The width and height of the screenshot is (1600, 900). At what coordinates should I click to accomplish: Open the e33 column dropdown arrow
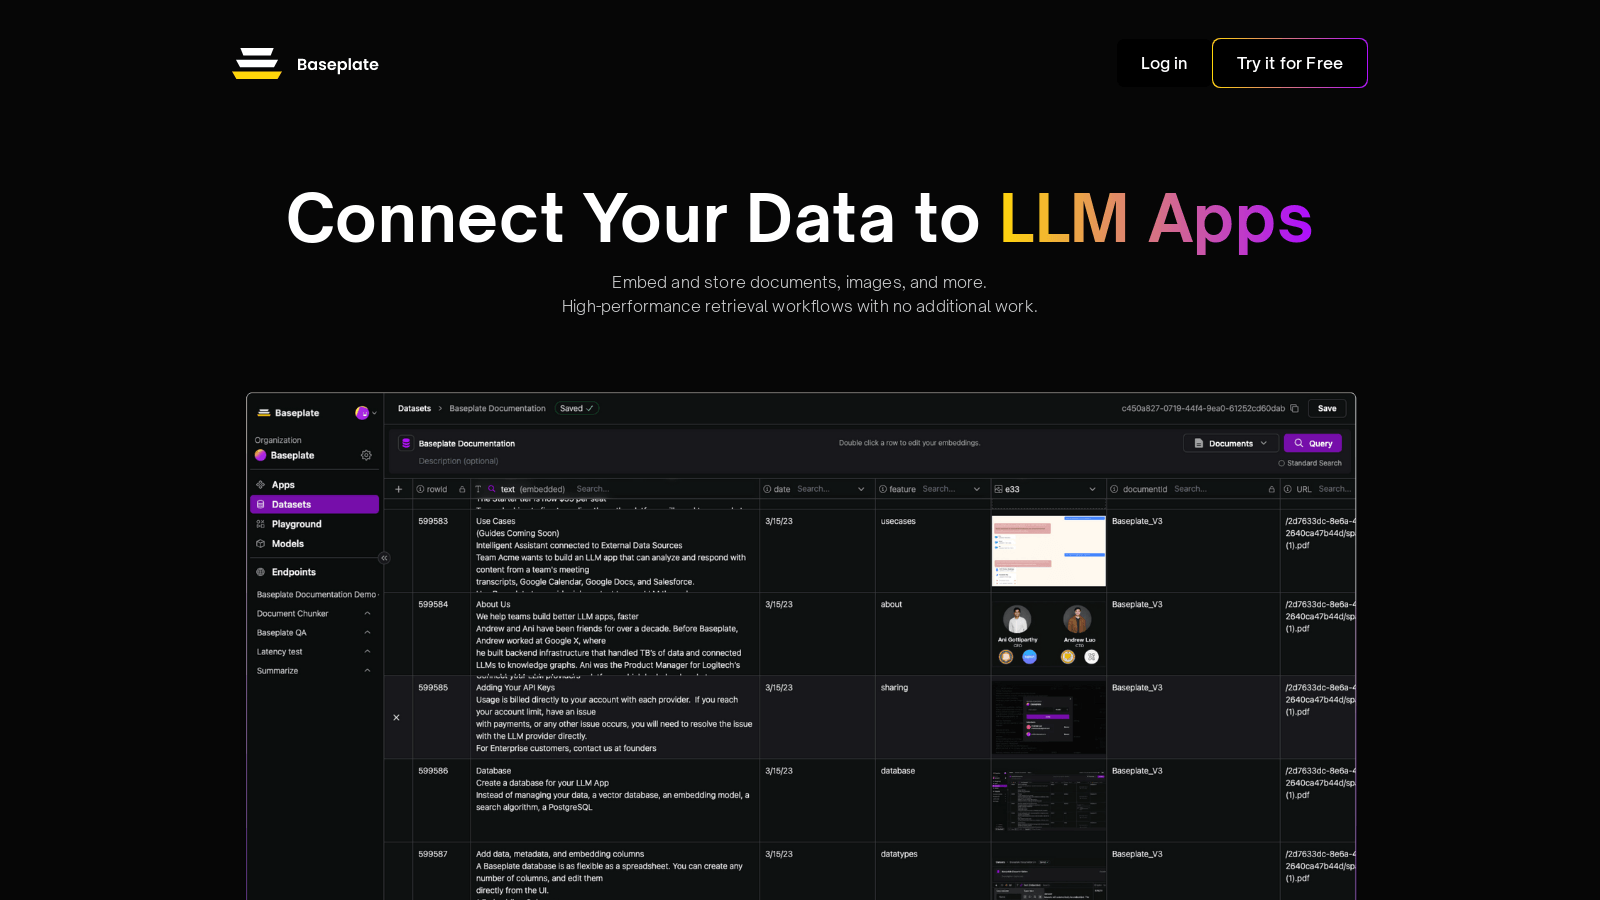[x=1092, y=489]
